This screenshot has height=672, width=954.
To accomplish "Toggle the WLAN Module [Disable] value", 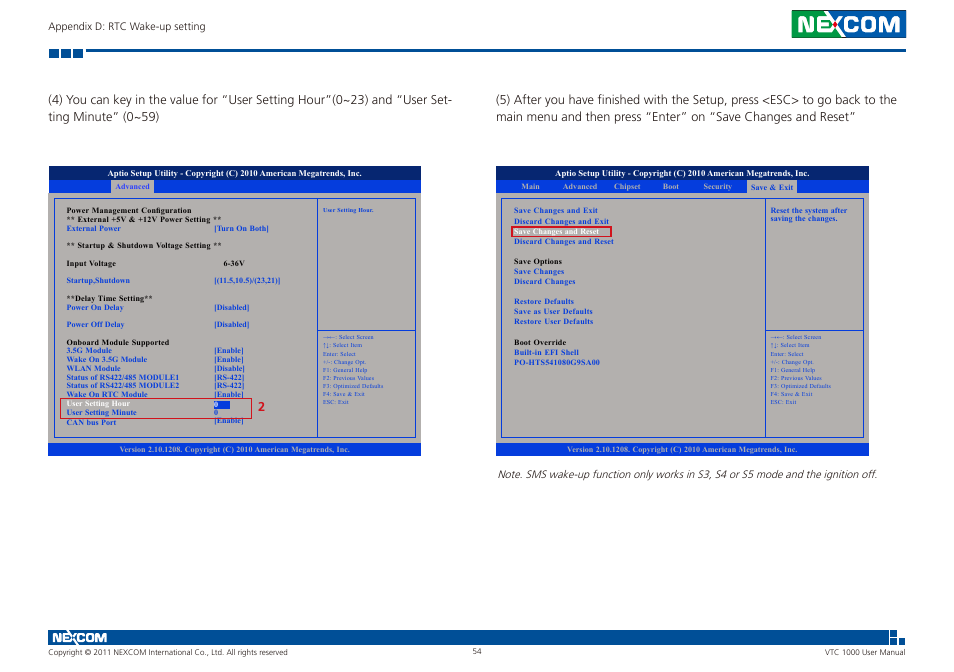I will (x=229, y=369).
